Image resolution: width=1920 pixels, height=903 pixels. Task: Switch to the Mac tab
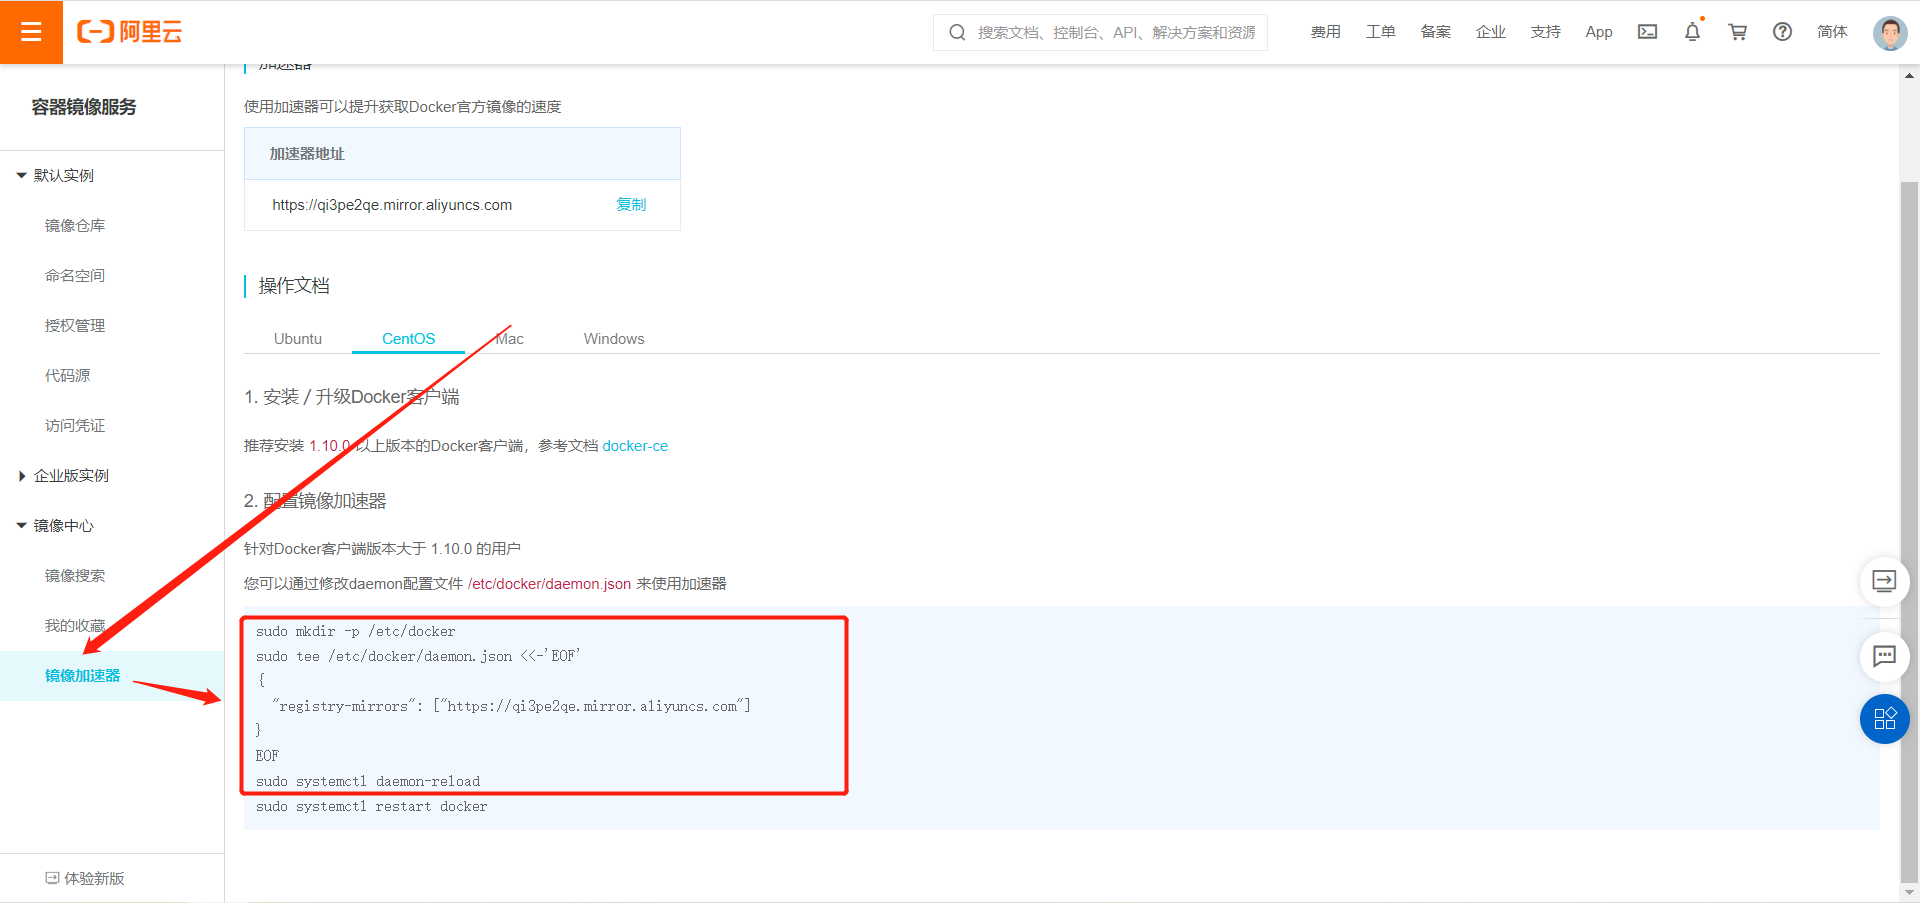click(510, 338)
